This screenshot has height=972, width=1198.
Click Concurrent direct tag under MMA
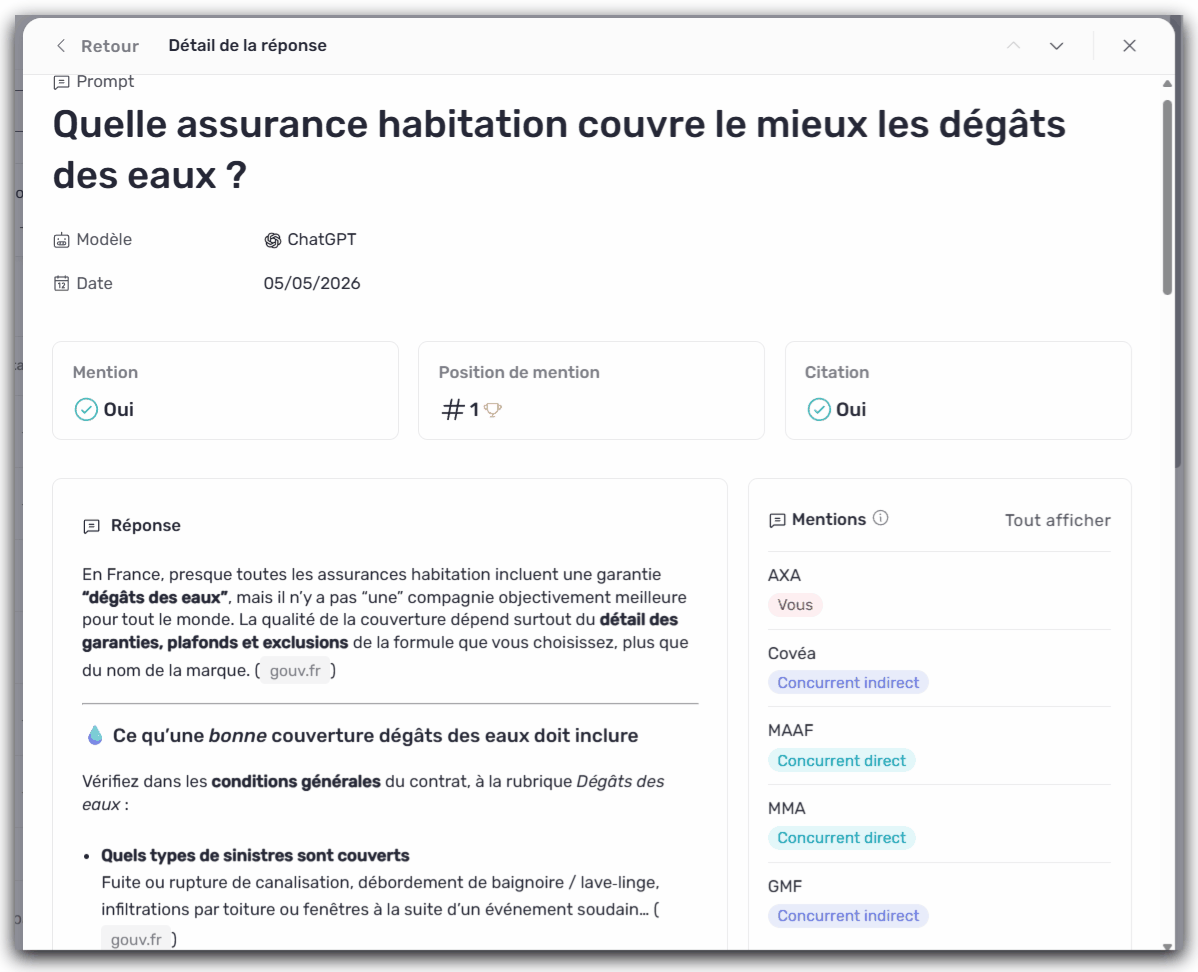(x=841, y=838)
